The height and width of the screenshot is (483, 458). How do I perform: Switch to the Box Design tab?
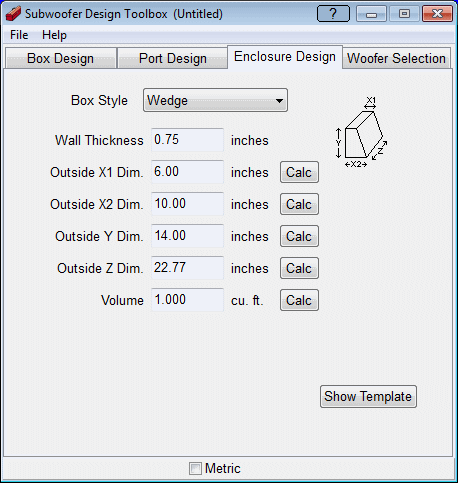[x=60, y=58]
